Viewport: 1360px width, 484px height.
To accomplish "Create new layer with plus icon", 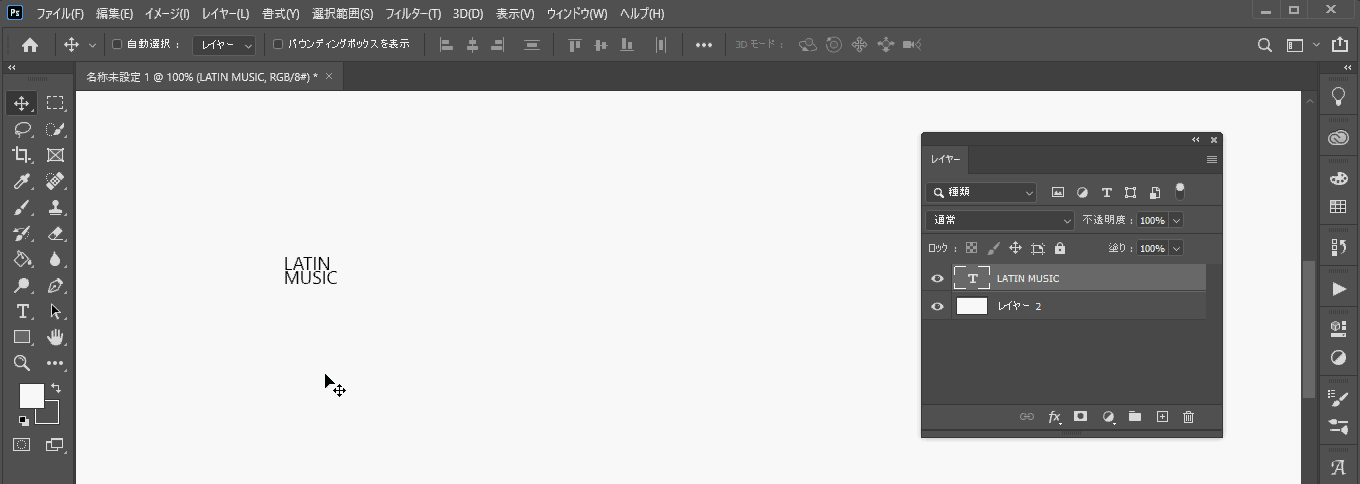I will [x=1162, y=417].
